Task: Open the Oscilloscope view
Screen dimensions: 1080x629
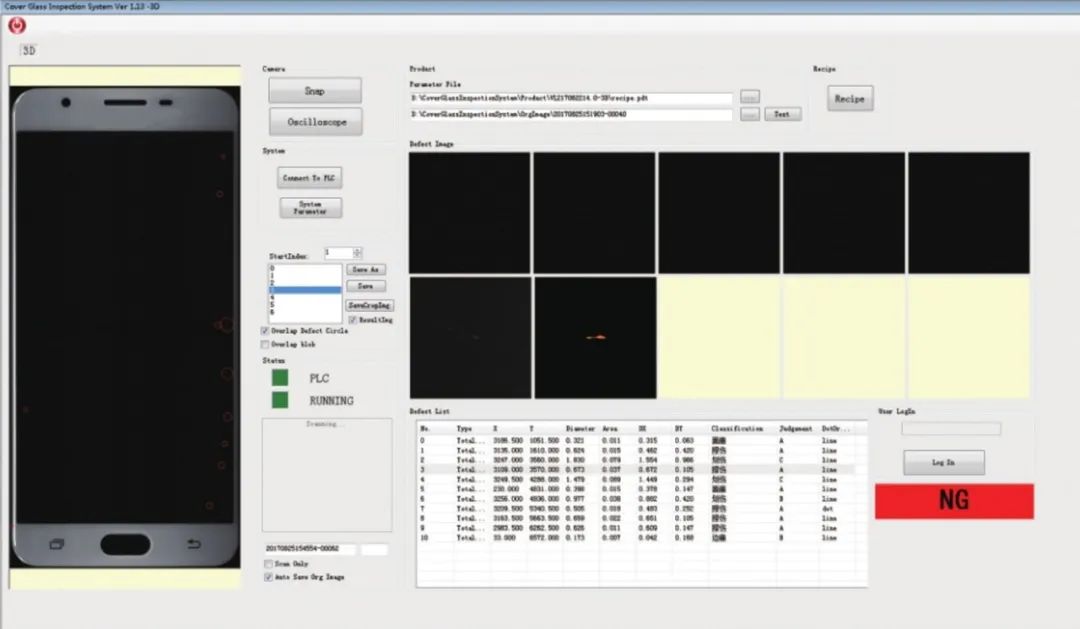Action: pos(316,122)
